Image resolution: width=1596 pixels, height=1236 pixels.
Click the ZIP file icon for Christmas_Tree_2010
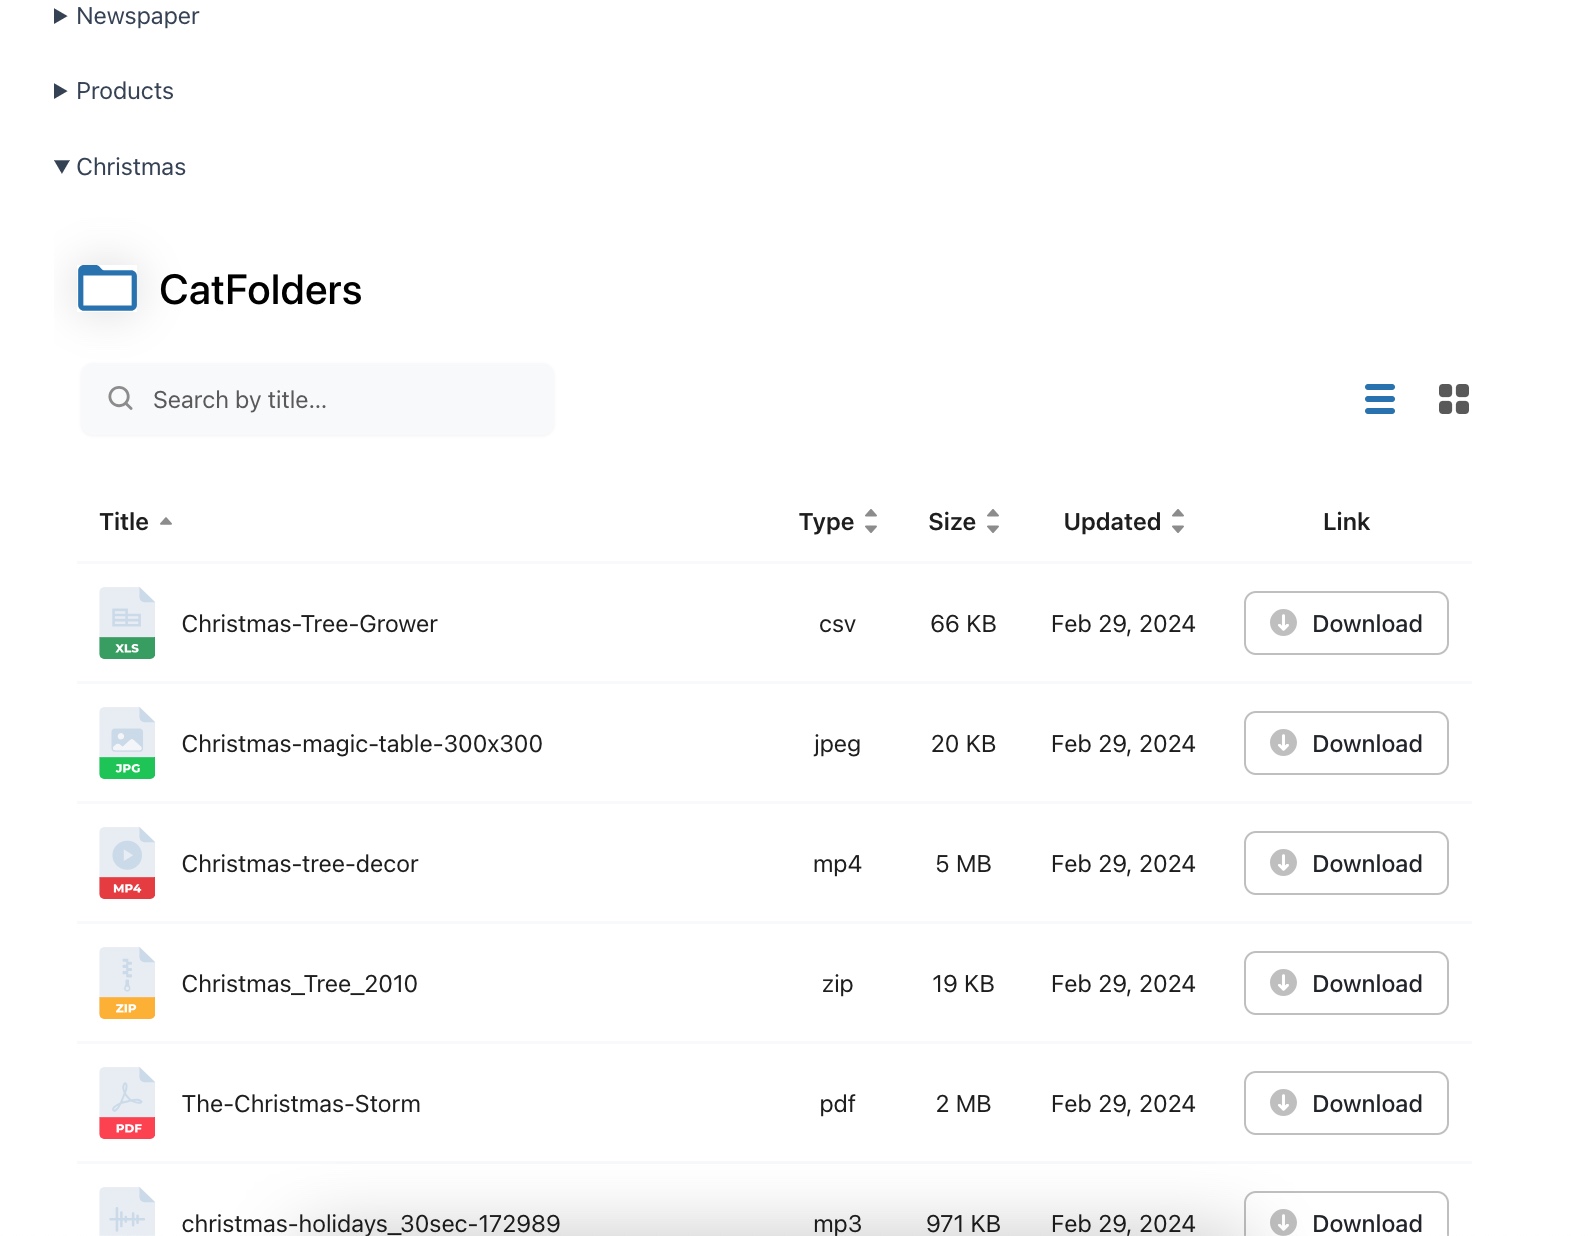[x=127, y=983]
